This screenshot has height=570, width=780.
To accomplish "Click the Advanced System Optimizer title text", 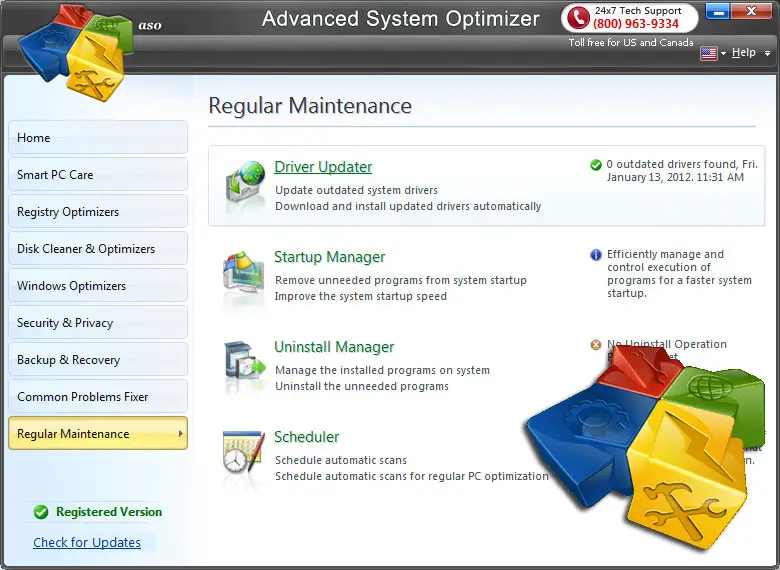I will pos(400,19).
